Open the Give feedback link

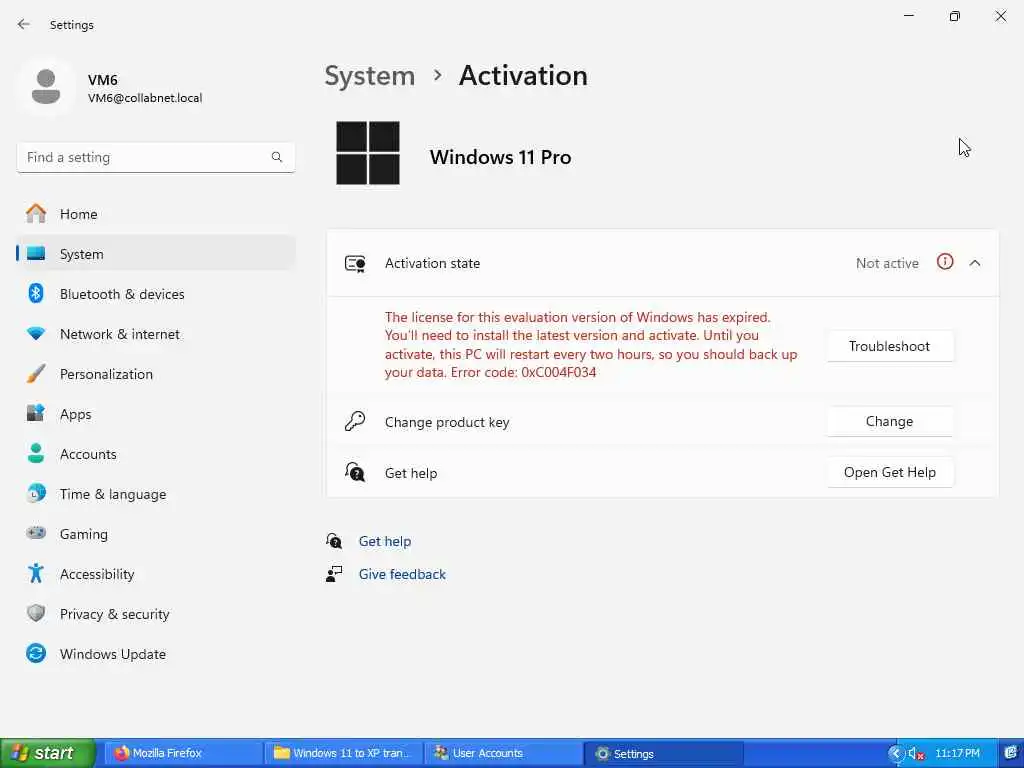[402, 574]
